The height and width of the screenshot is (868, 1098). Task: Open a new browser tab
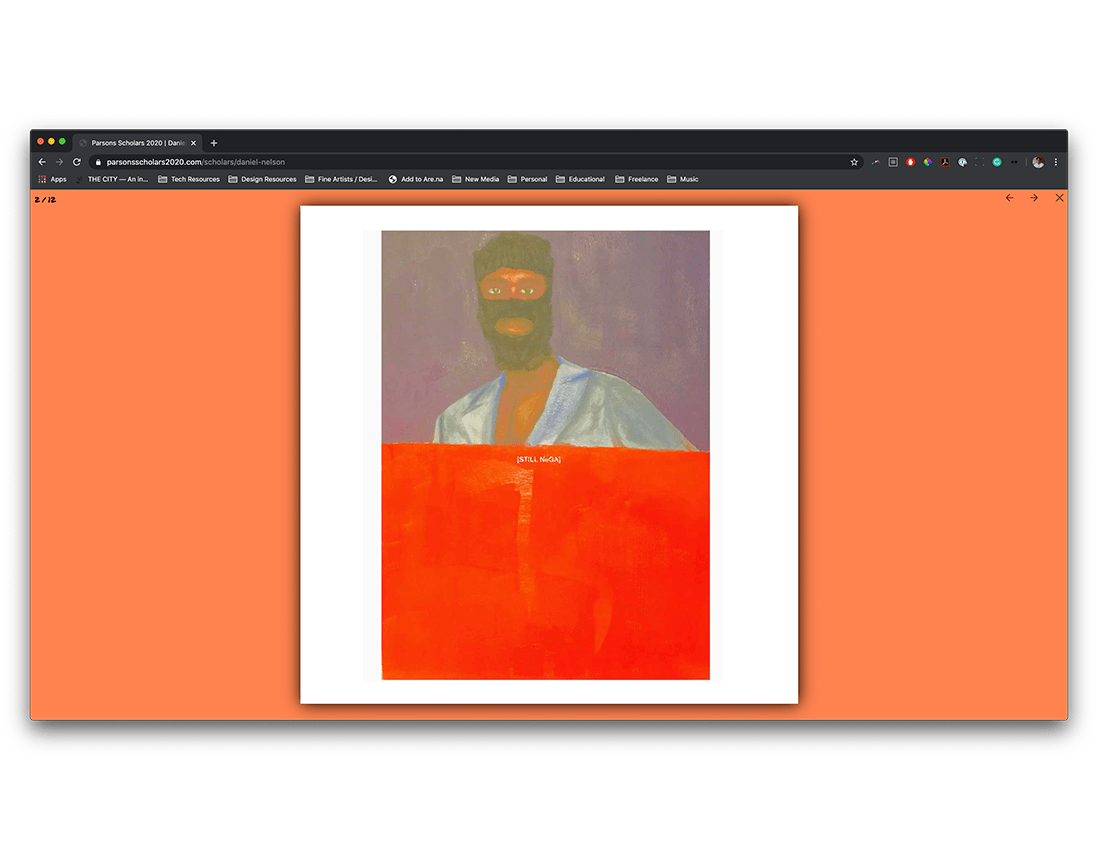click(x=214, y=143)
